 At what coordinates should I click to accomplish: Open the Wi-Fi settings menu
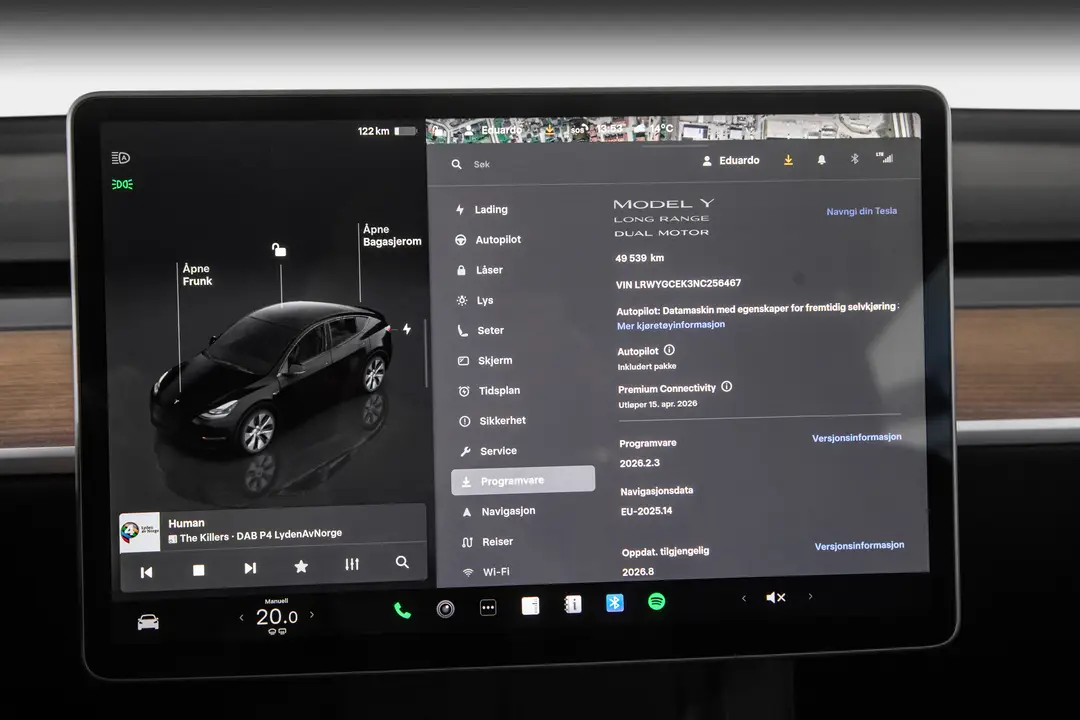click(x=486, y=572)
